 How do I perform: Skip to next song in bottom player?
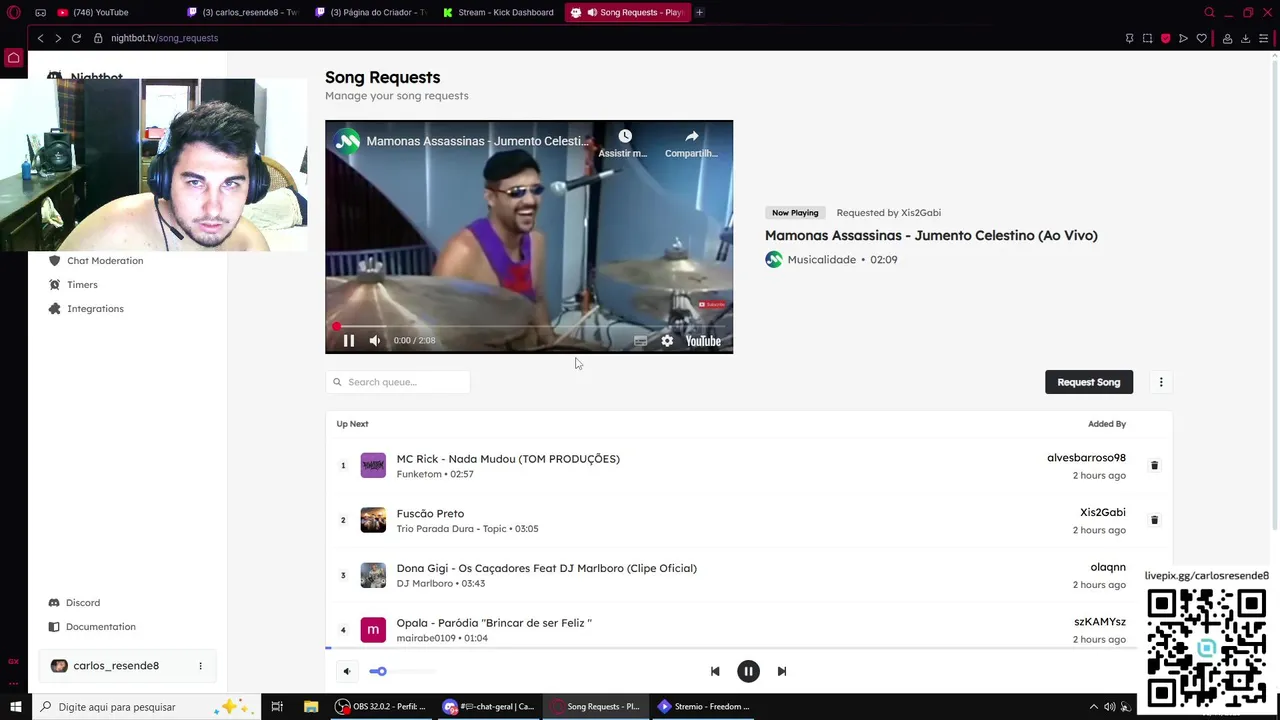(x=782, y=672)
